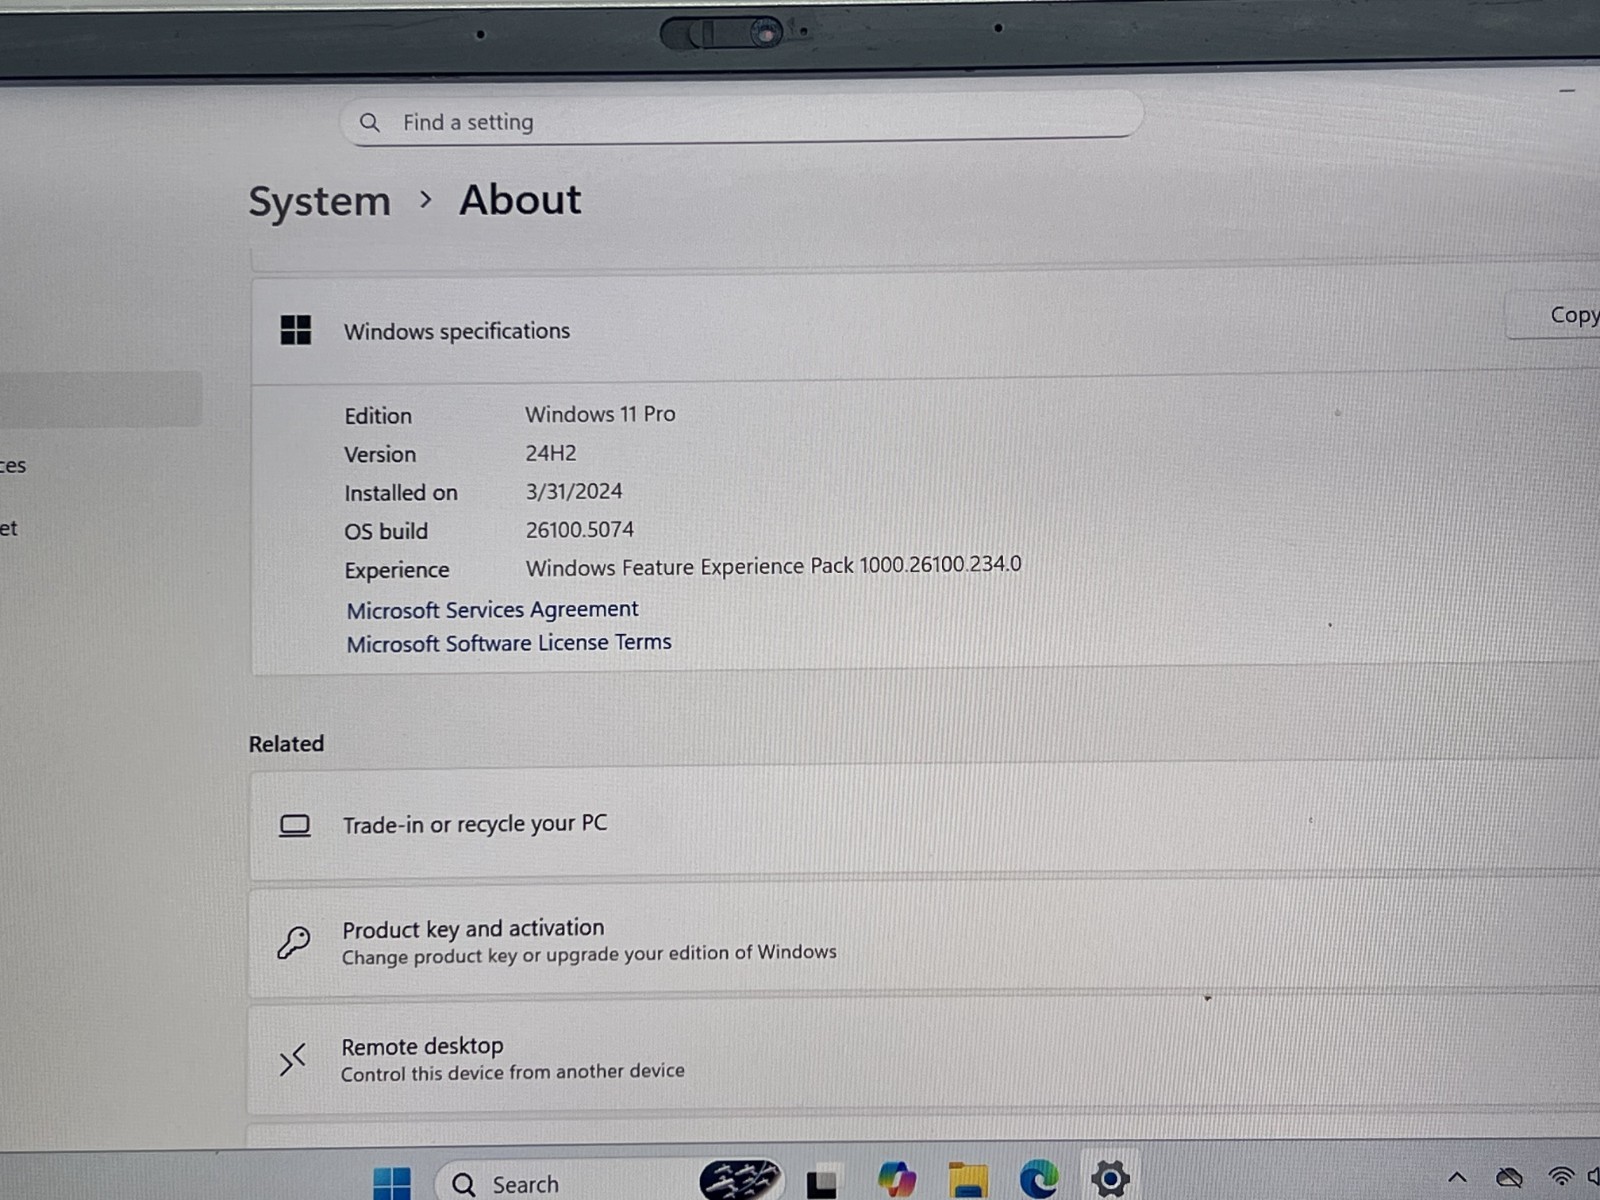Click the Windows logo beside Windows specifications

pos(296,330)
